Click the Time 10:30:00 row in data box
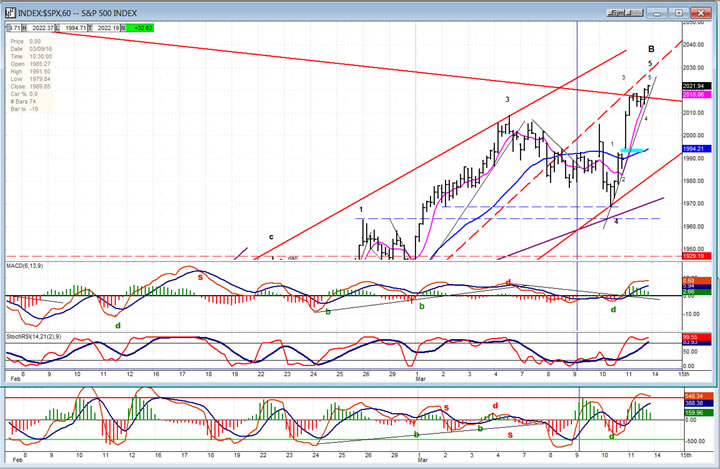720x469 pixels. 31,57
